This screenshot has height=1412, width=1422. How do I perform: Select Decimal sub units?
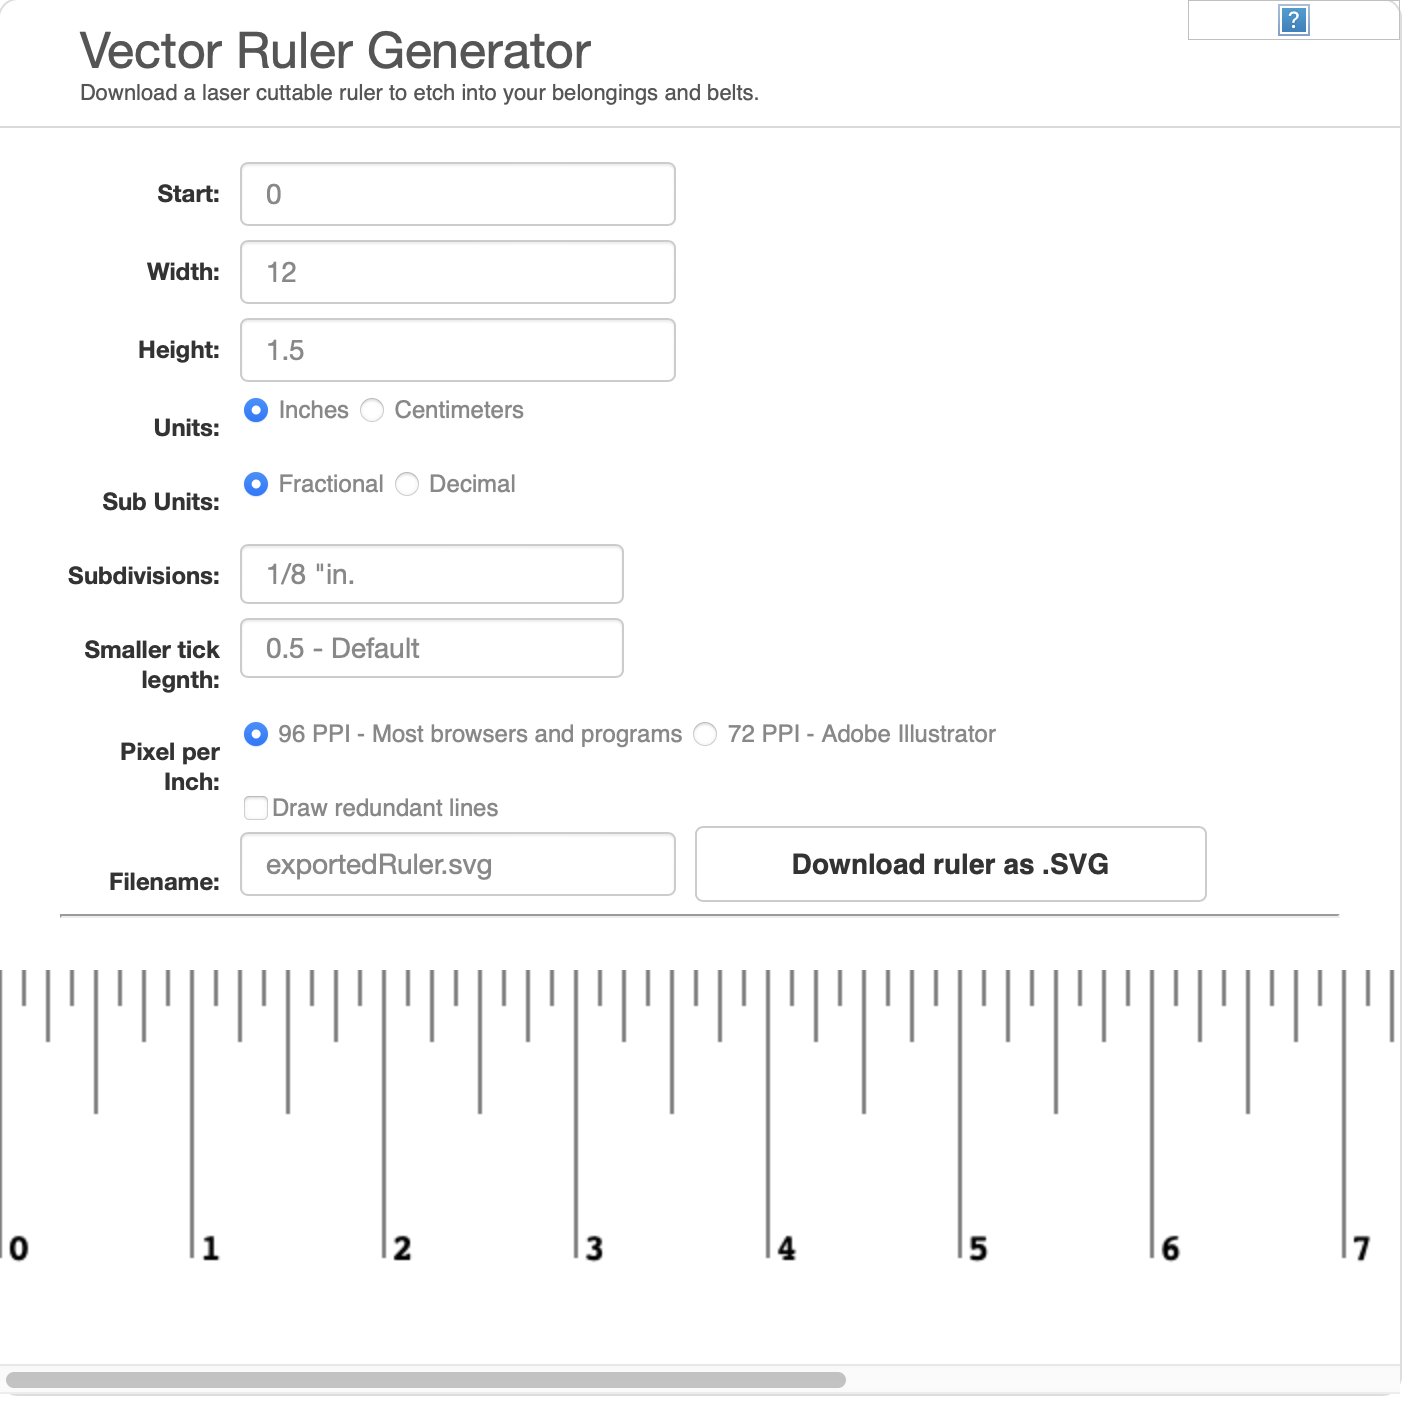406,484
